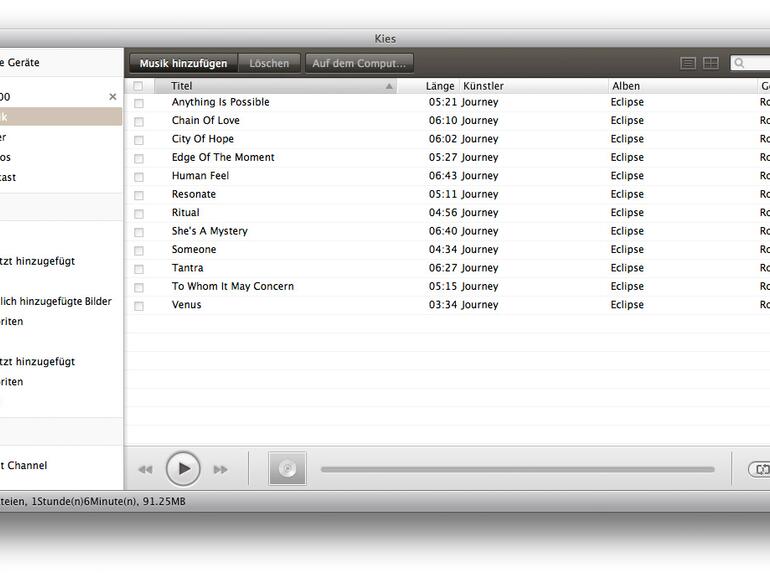
Task: Switch to grid album view
Action: (x=711, y=63)
